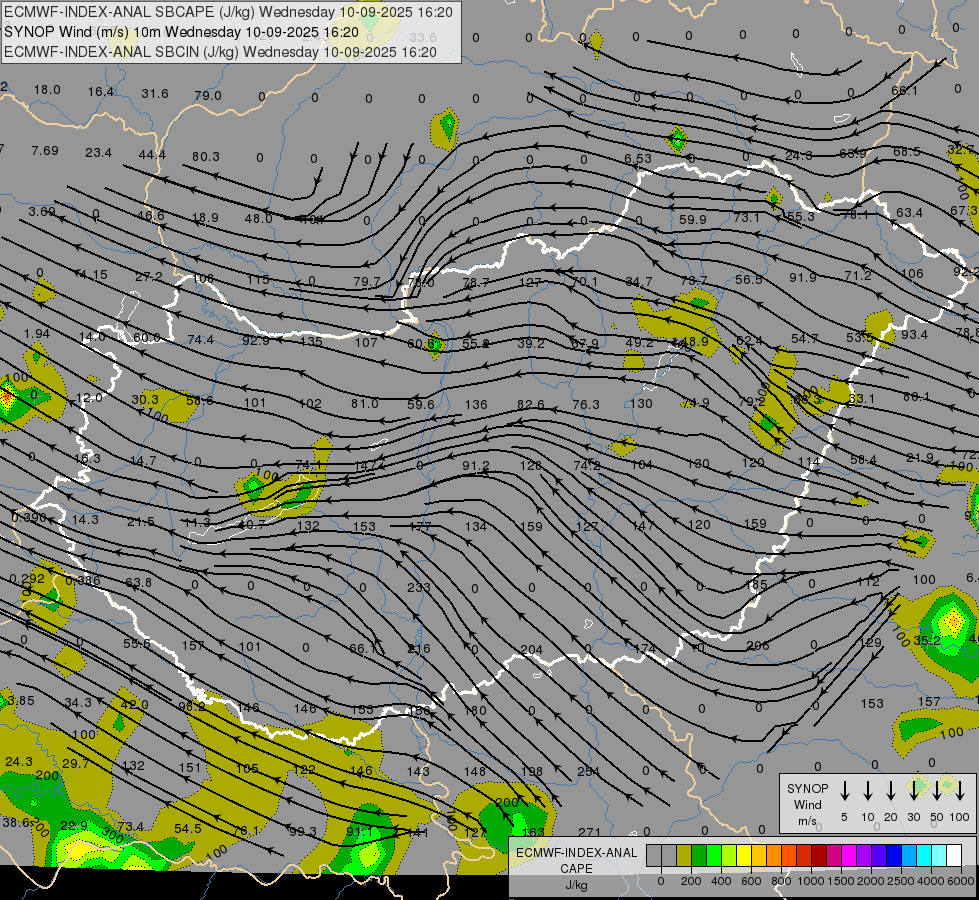Click the 2000 tick label on color bar
Viewport: 979px width, 900px height.
(x=870, y=881)
